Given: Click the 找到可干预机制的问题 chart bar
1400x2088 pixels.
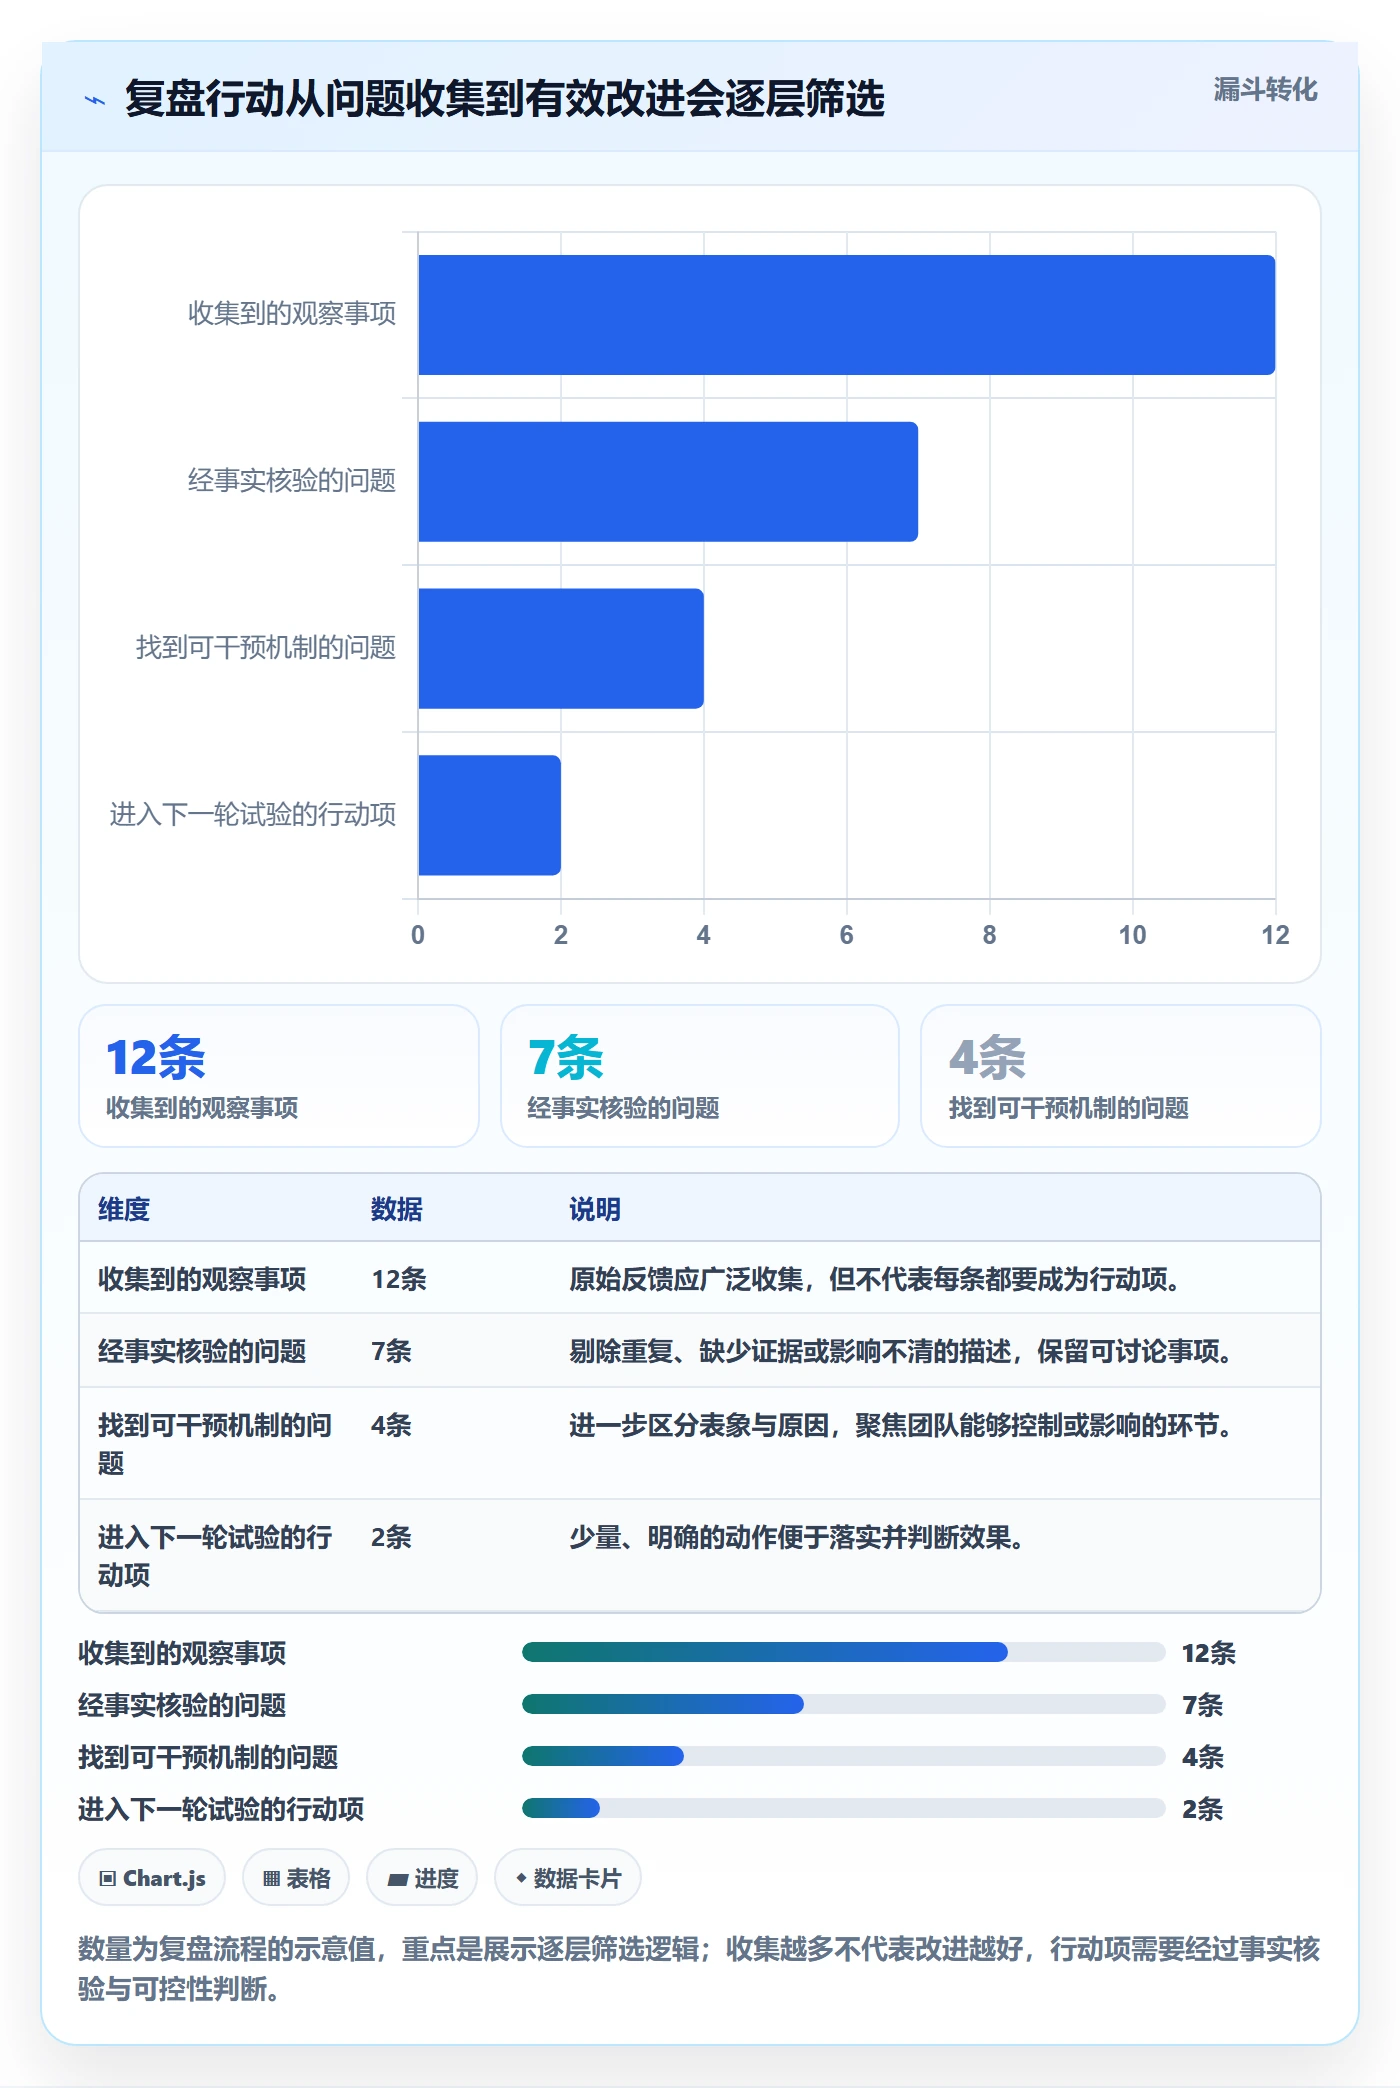Looking at the screenshot, I should 561,648.
